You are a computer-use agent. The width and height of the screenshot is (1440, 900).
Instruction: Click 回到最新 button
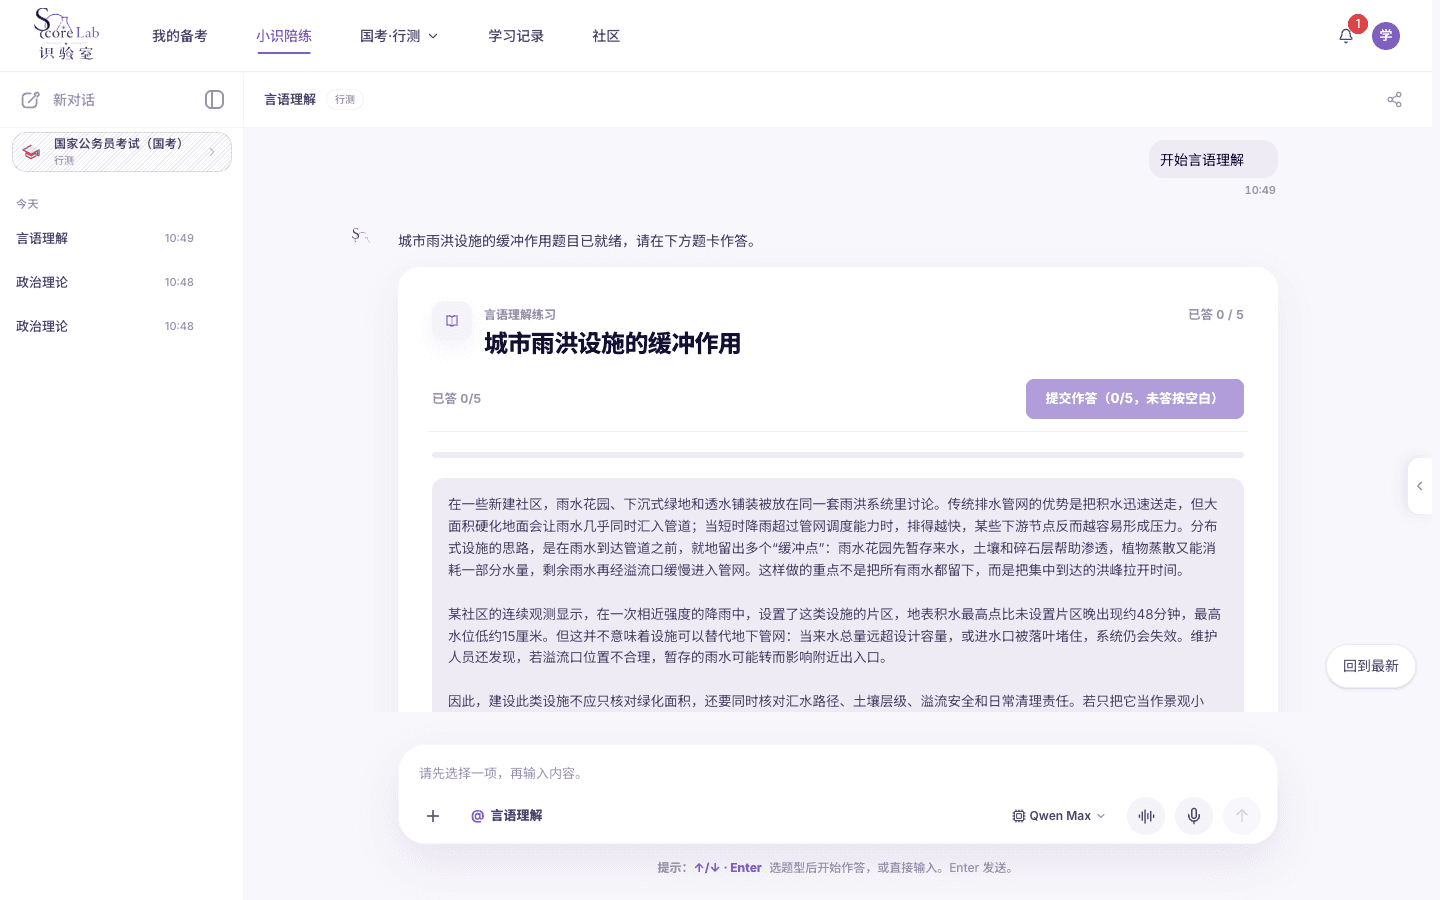1371,666
